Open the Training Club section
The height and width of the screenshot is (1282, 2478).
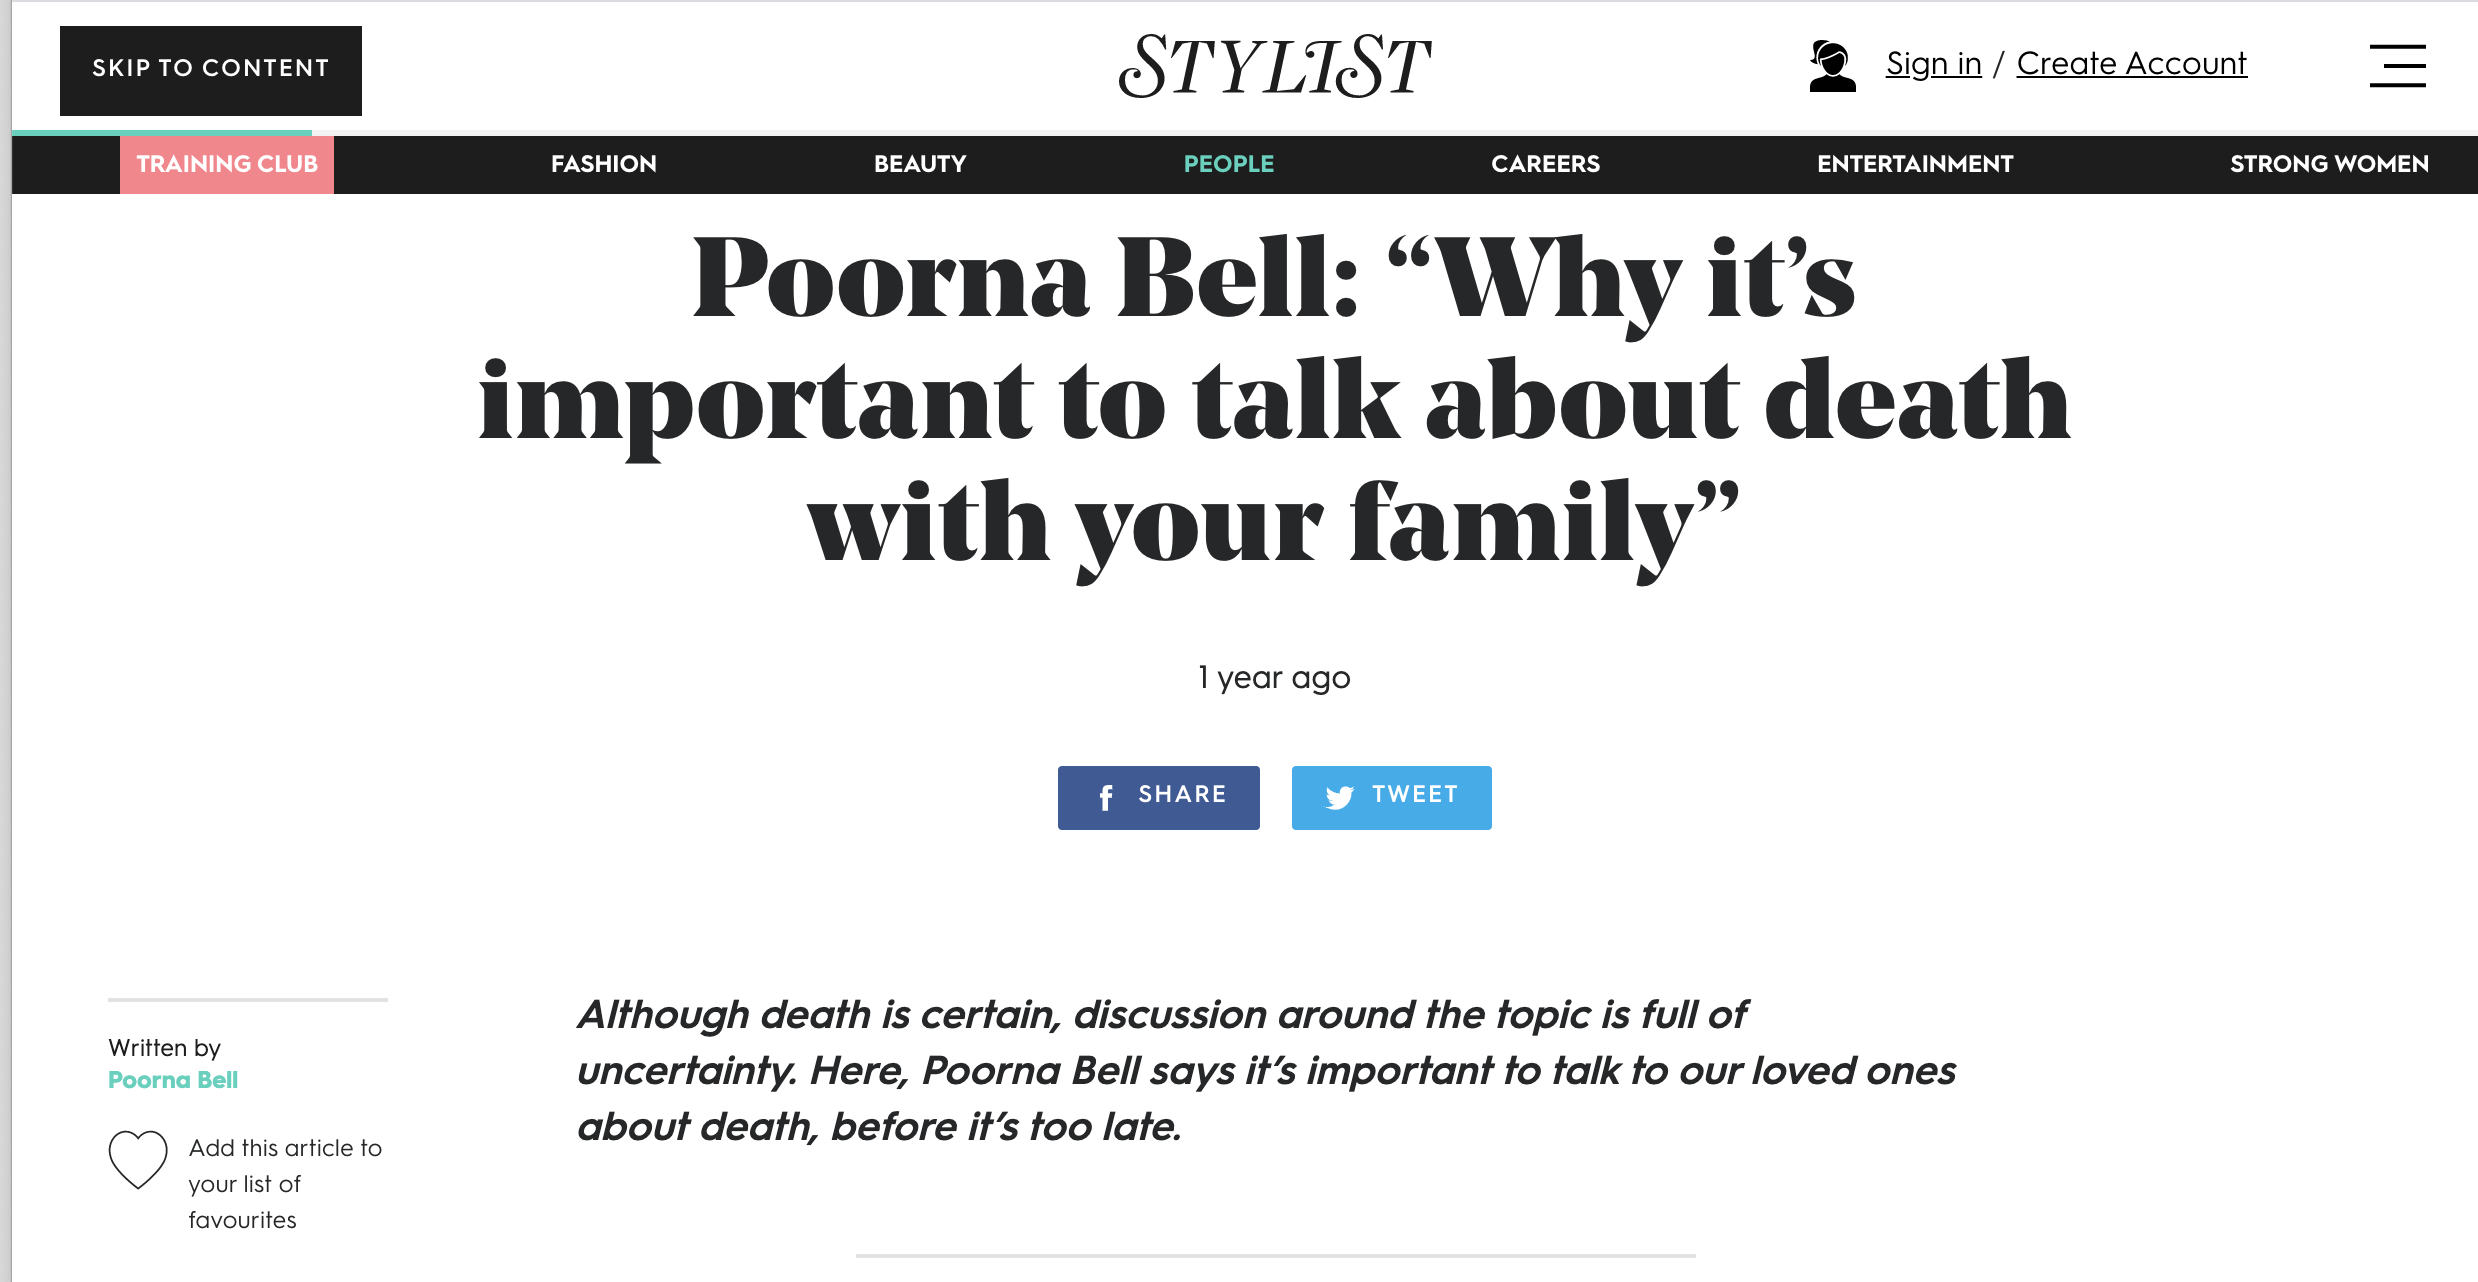point(227,164)
